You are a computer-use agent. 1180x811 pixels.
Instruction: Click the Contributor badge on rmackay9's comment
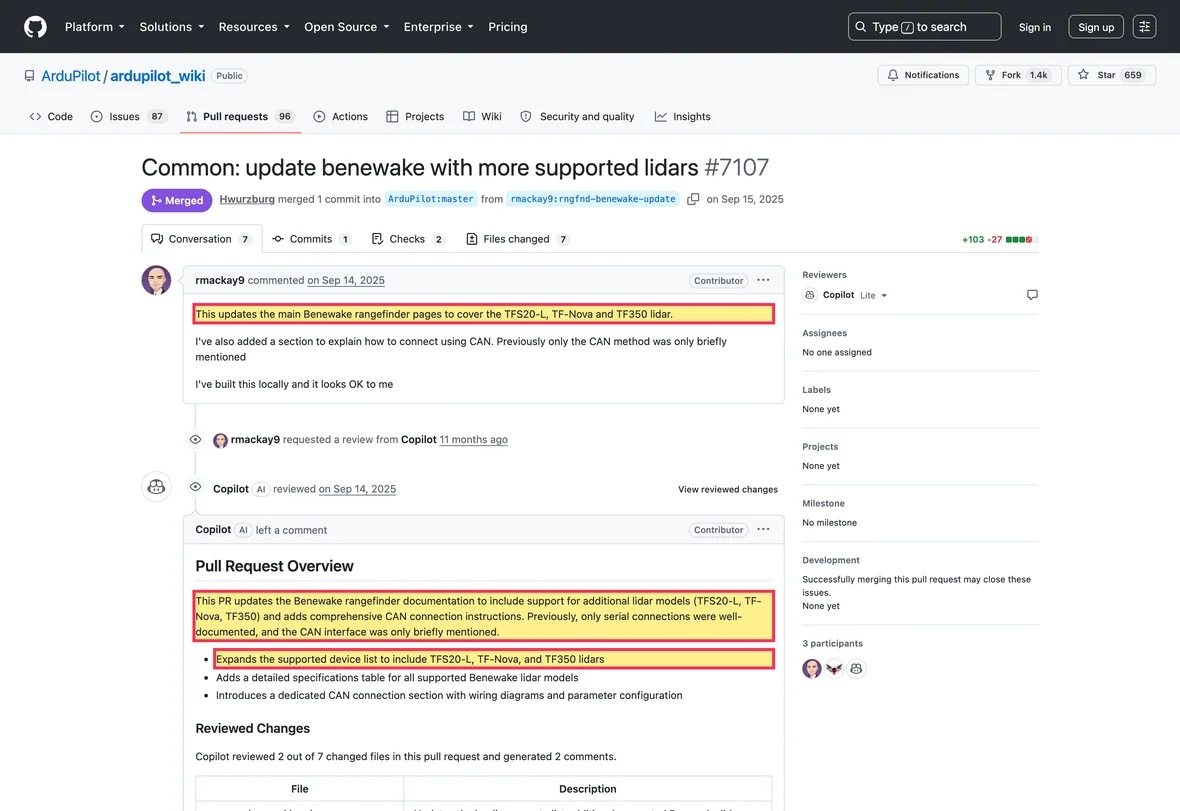point(718,281)
